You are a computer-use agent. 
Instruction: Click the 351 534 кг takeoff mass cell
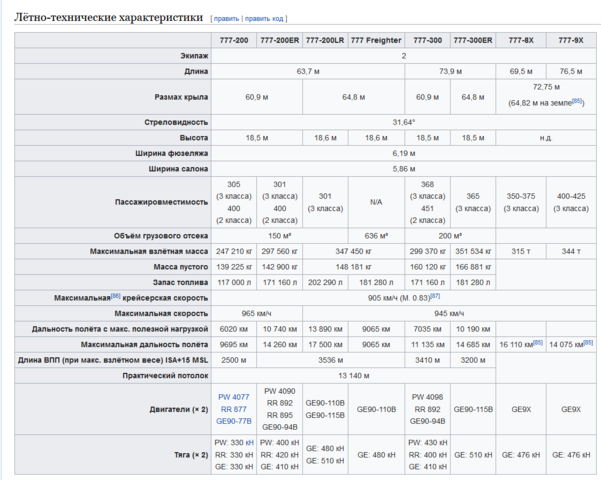(x=473, y=252)
